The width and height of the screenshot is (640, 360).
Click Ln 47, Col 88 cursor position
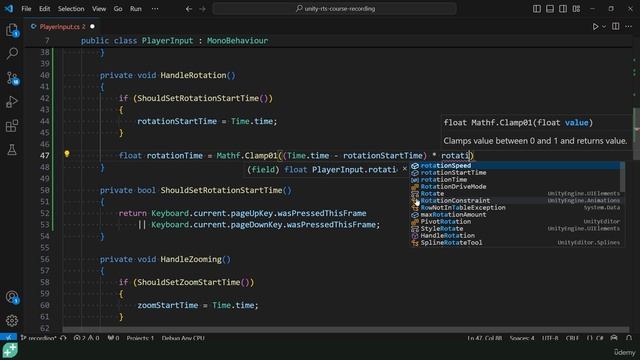click(x=484, y=338)
